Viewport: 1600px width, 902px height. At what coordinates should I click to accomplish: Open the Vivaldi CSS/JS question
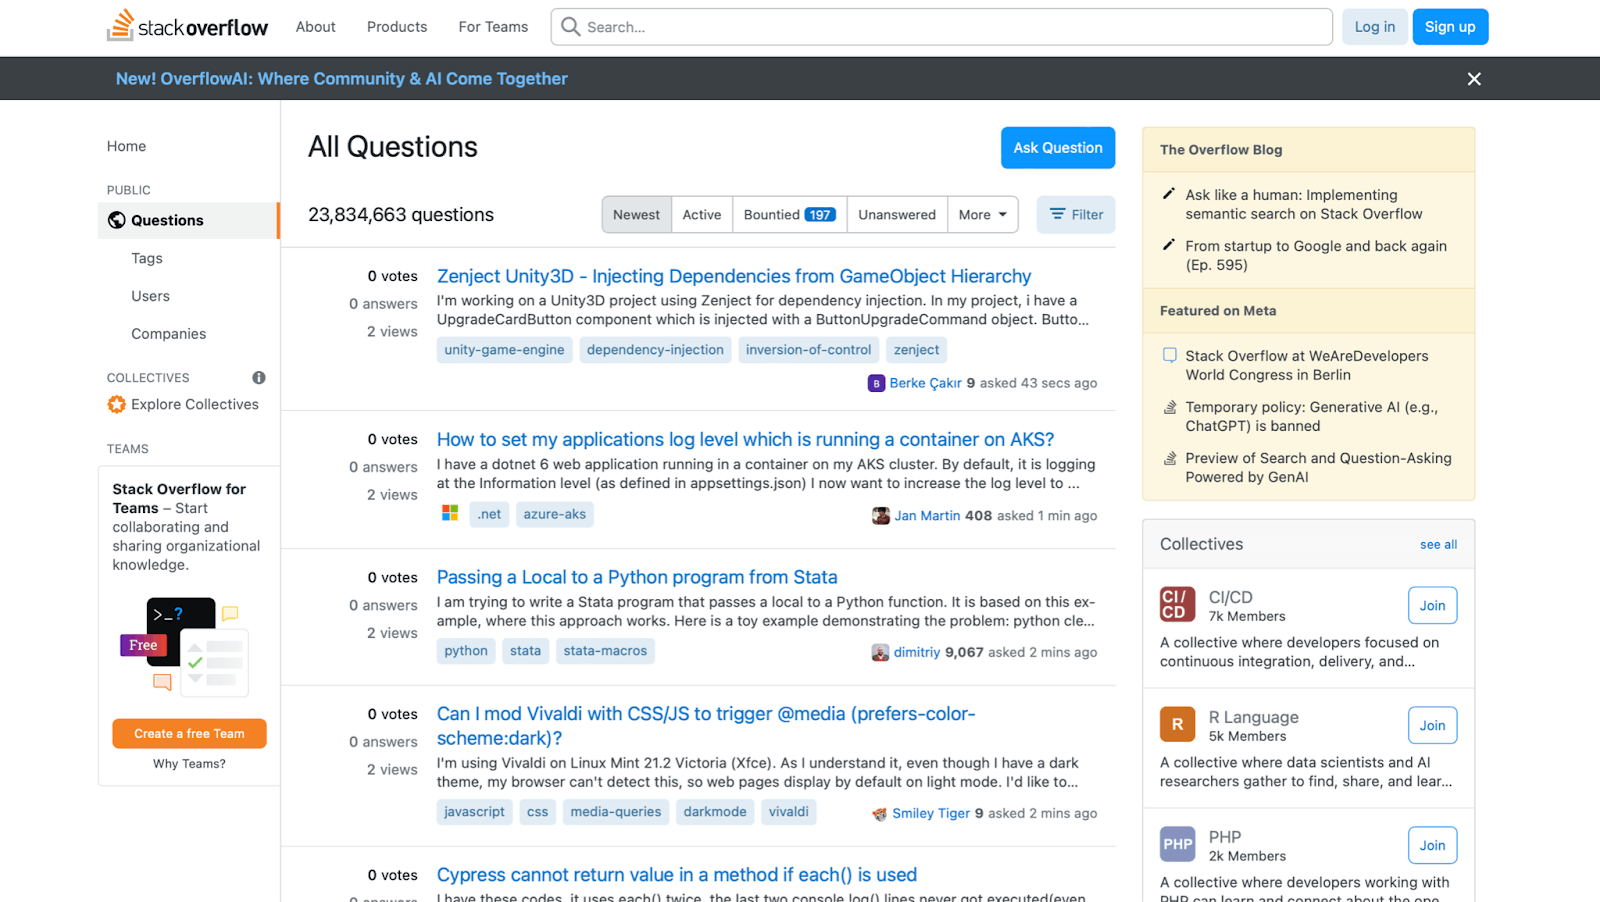(x=706, y=726)
